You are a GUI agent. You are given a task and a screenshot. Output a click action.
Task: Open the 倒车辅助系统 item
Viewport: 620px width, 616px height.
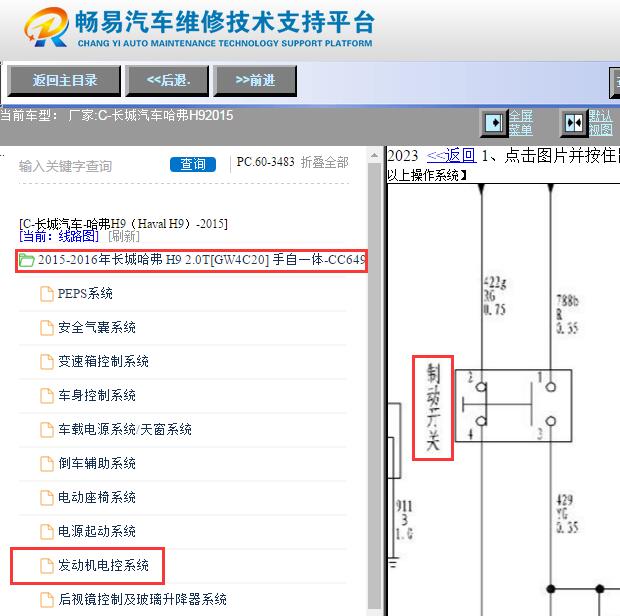(x=97, y=463)
